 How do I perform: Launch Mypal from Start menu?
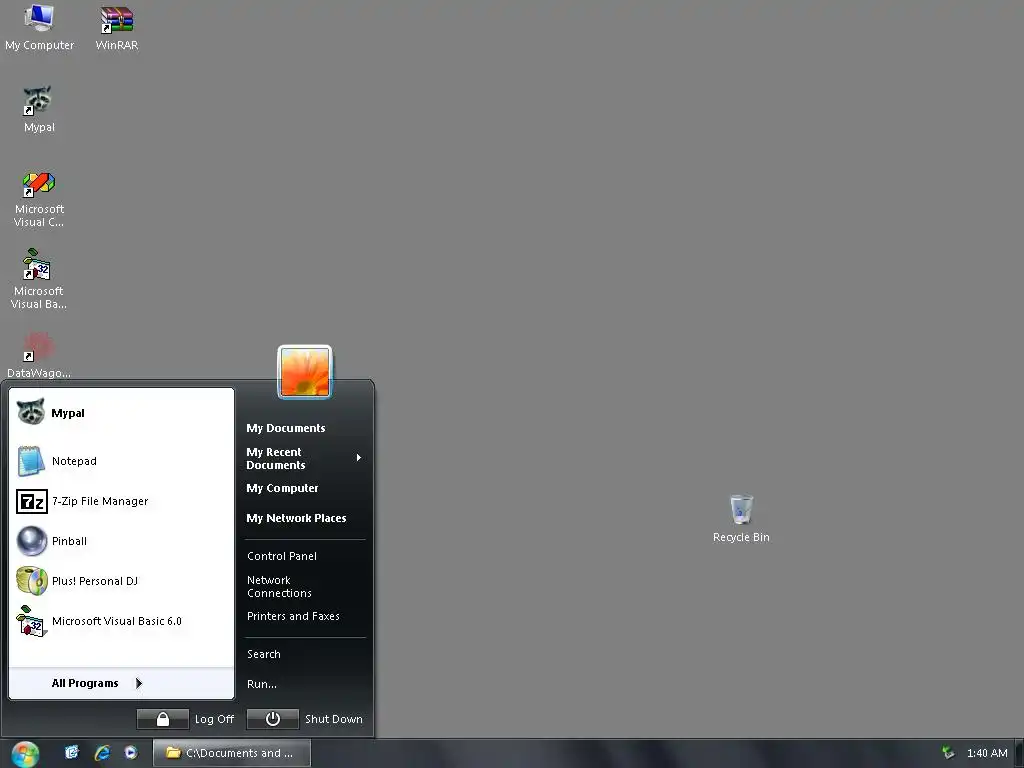coord(121,413)
